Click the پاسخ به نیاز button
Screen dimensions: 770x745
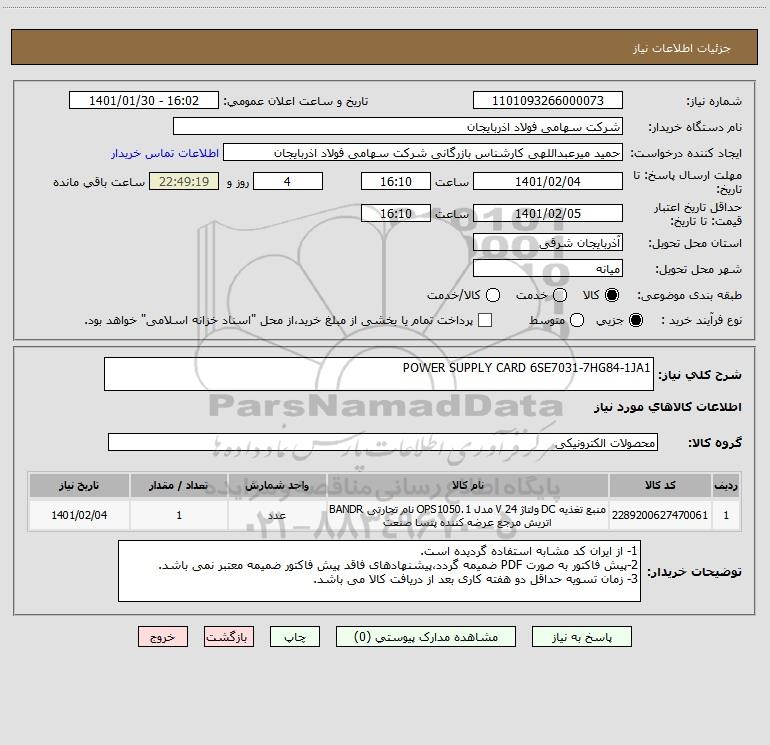tap(582, 637)
